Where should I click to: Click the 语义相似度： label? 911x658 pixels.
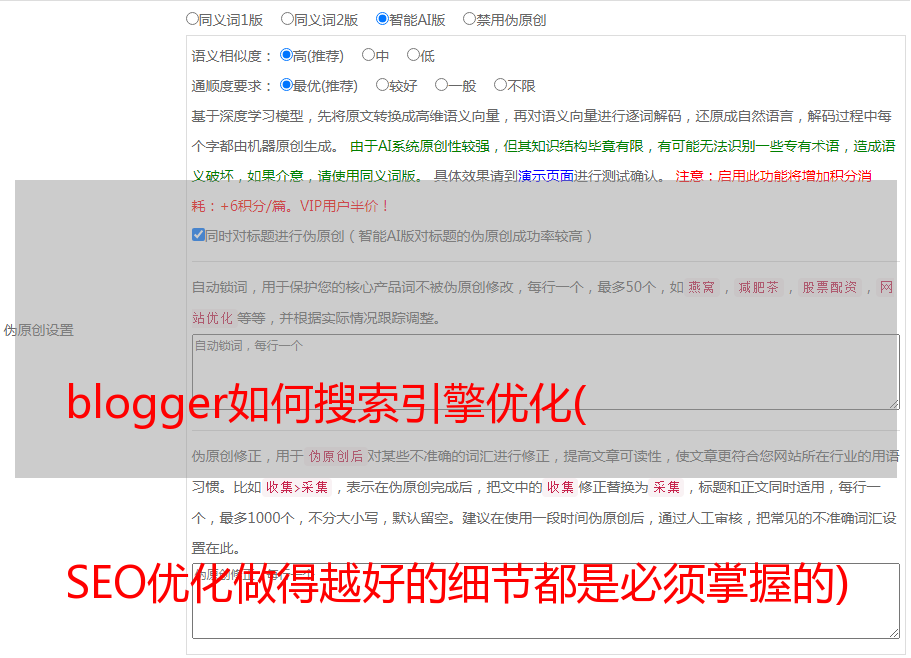232,56
